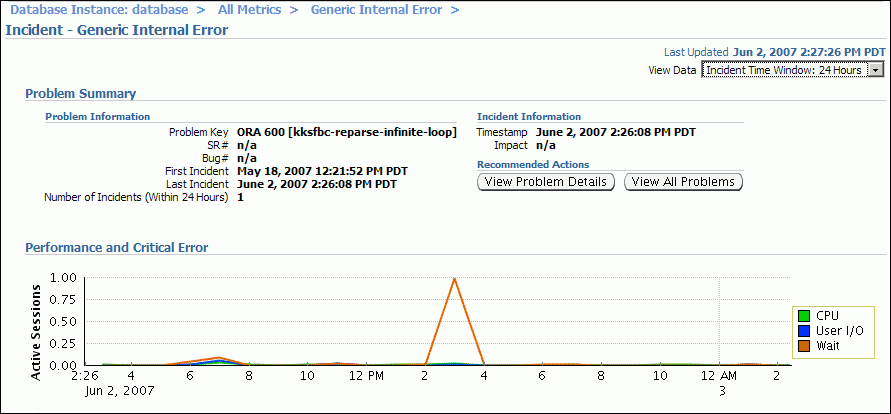Screen dimensions: 891x414
Task: Click the ORA 600 problem key value
Action: tap(346, 132)
